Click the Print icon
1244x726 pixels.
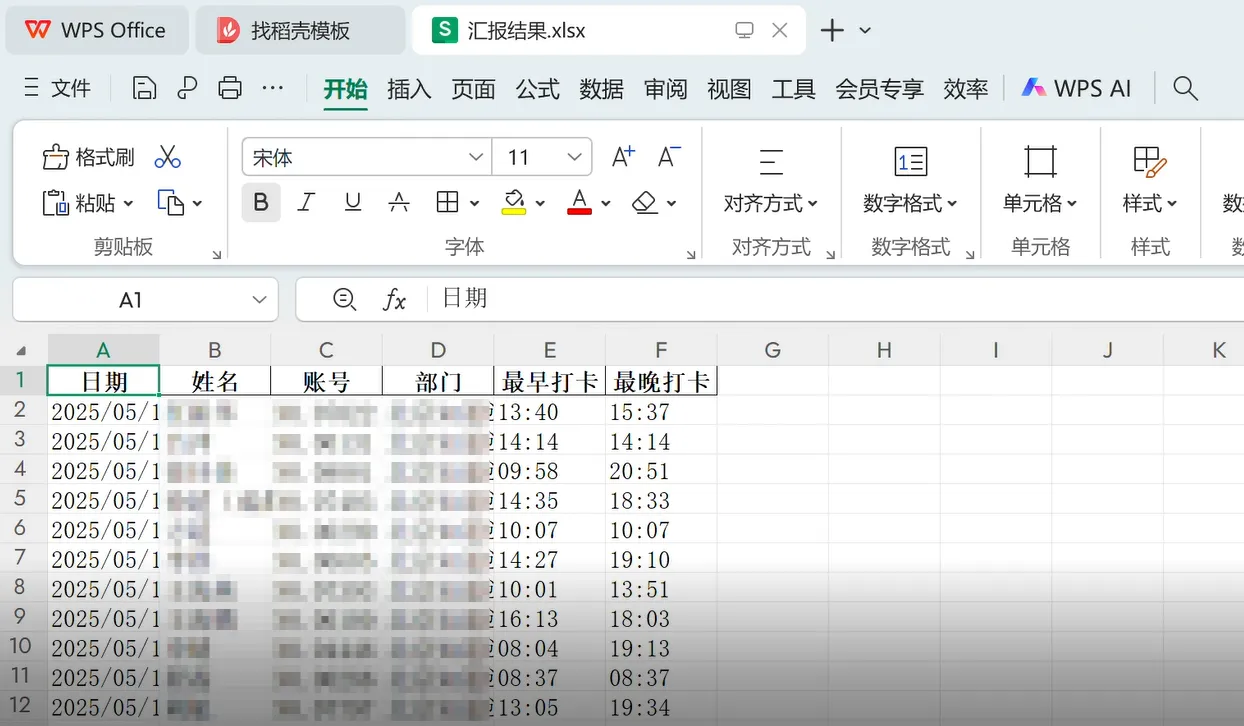click(x=230, y=88)
